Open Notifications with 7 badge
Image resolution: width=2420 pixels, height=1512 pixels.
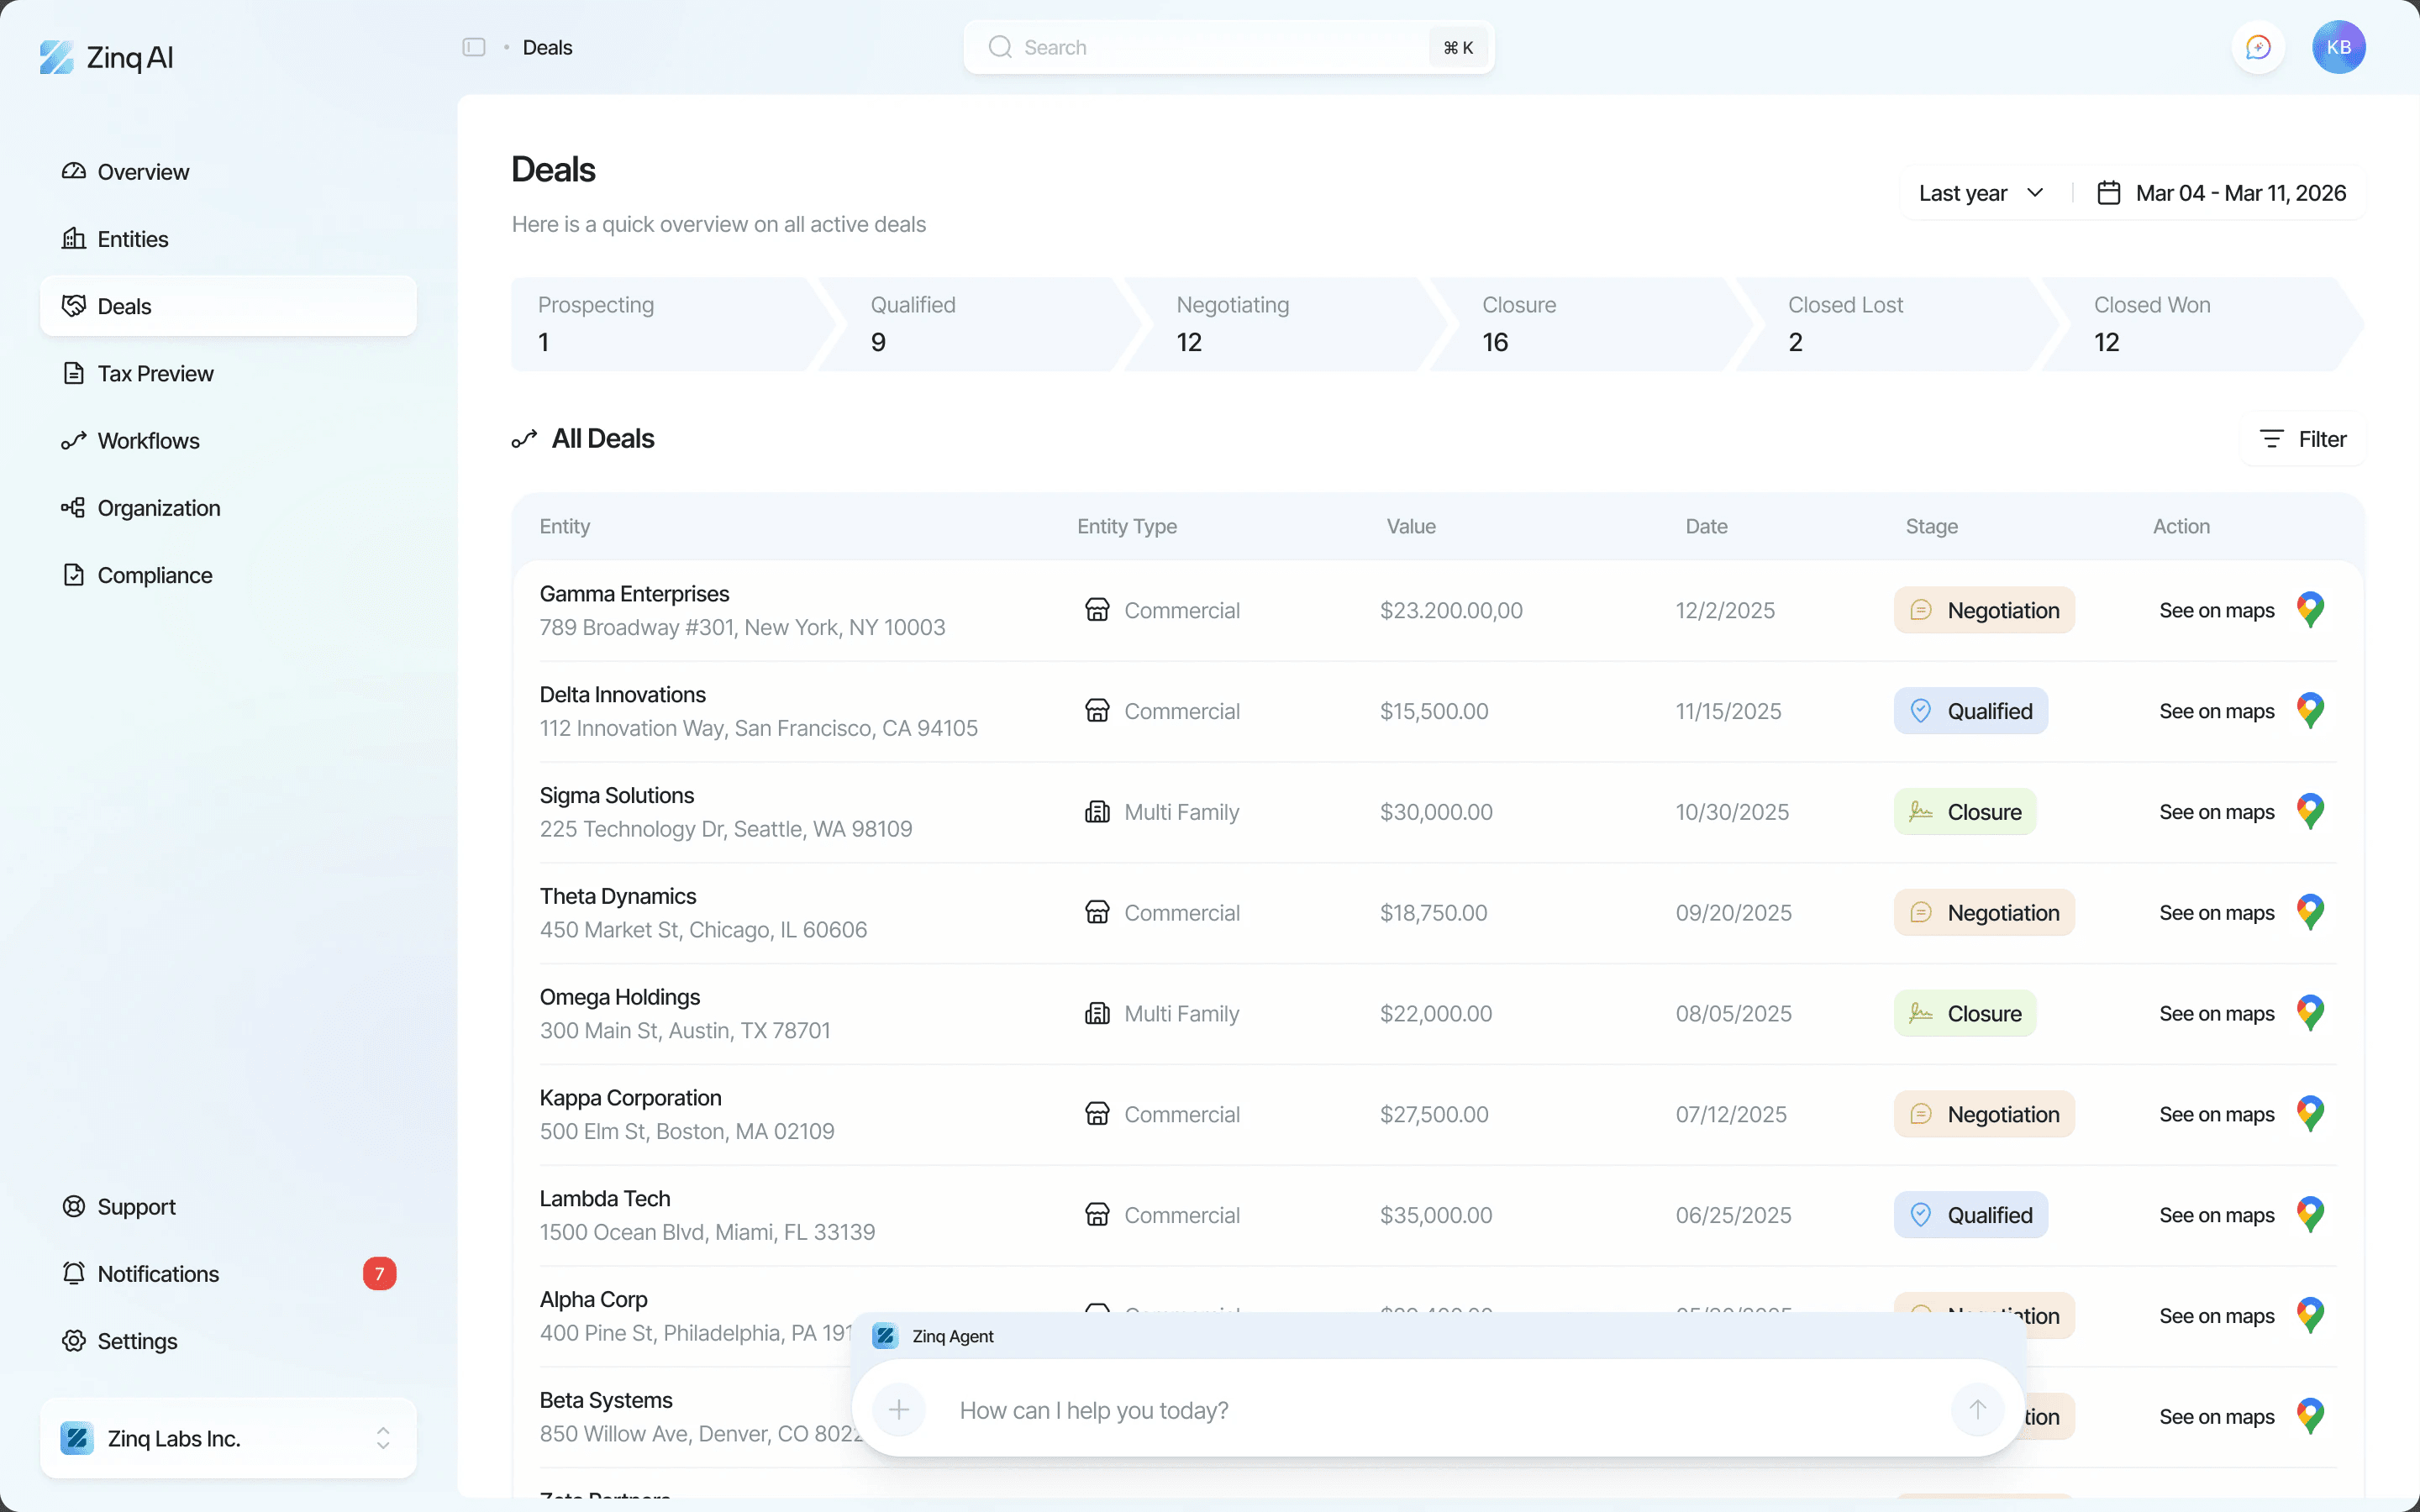(228, 1274)
